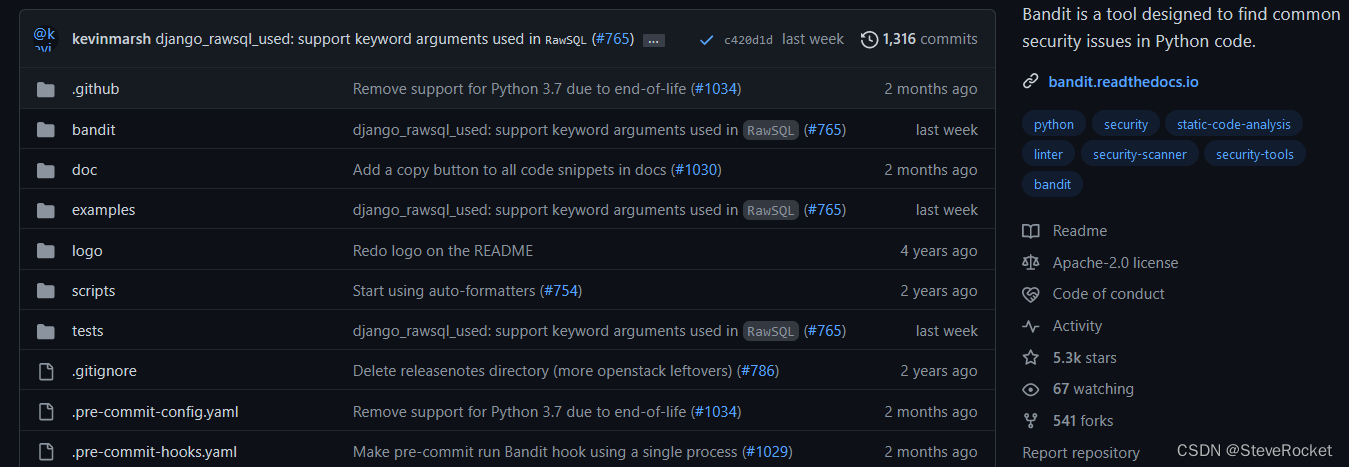This screenshot has width=1349, height=467.
Task: Open .pre-commit-config.yaml file
Action: (155, 412)
